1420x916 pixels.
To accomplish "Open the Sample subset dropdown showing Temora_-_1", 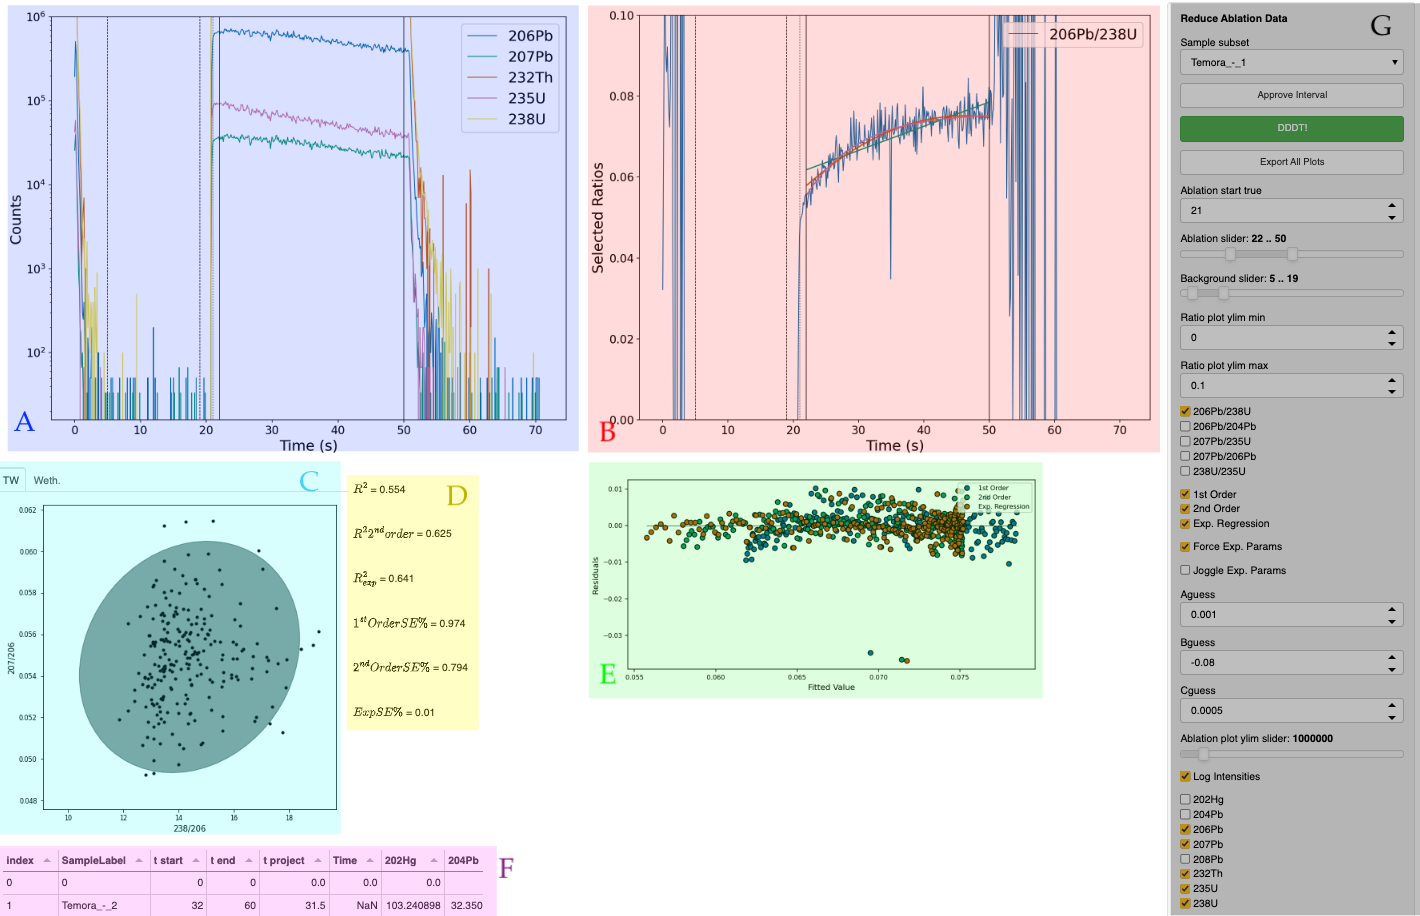I will [x=1291, y=60].
